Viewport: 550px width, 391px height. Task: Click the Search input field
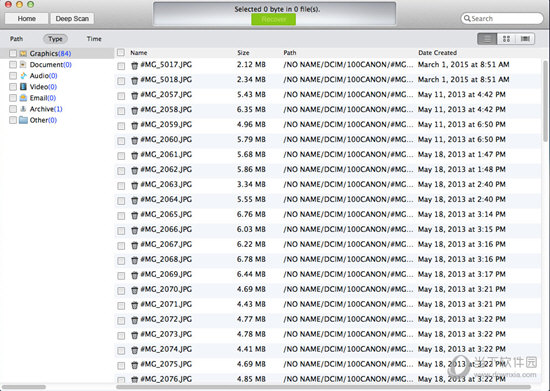pos(502,19)
